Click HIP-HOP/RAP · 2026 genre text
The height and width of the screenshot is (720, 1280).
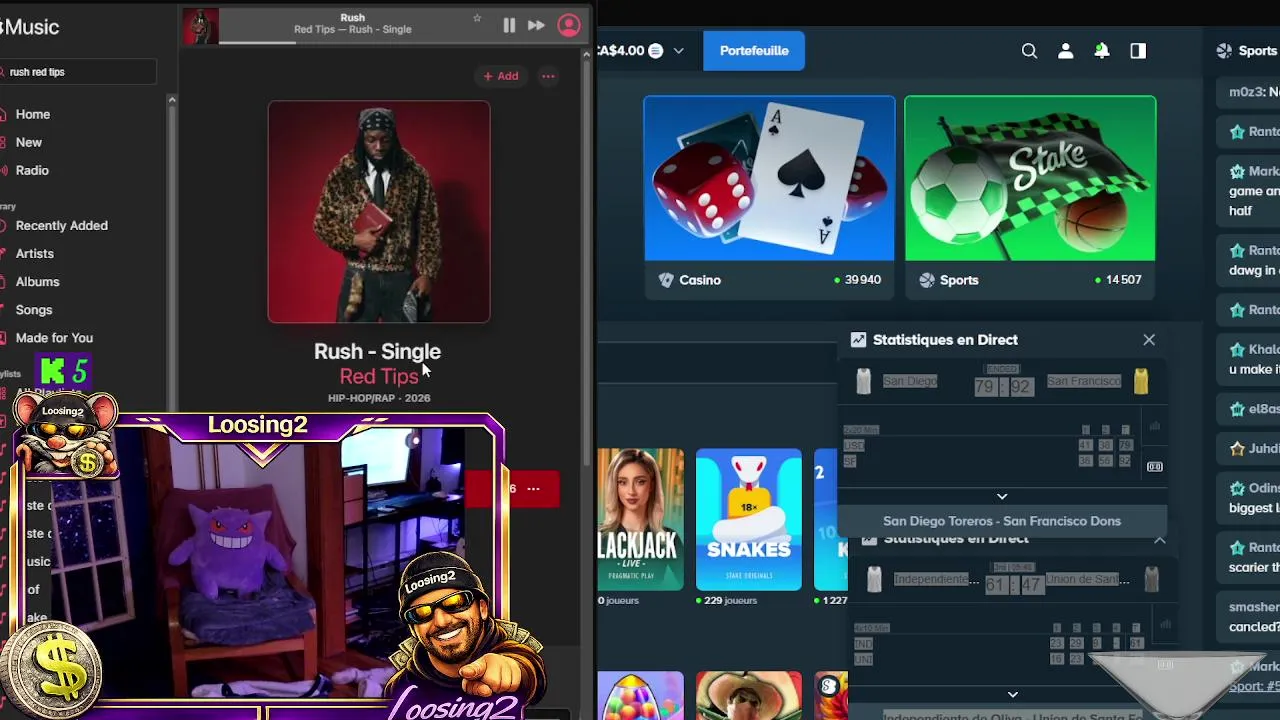pos(379,398)
